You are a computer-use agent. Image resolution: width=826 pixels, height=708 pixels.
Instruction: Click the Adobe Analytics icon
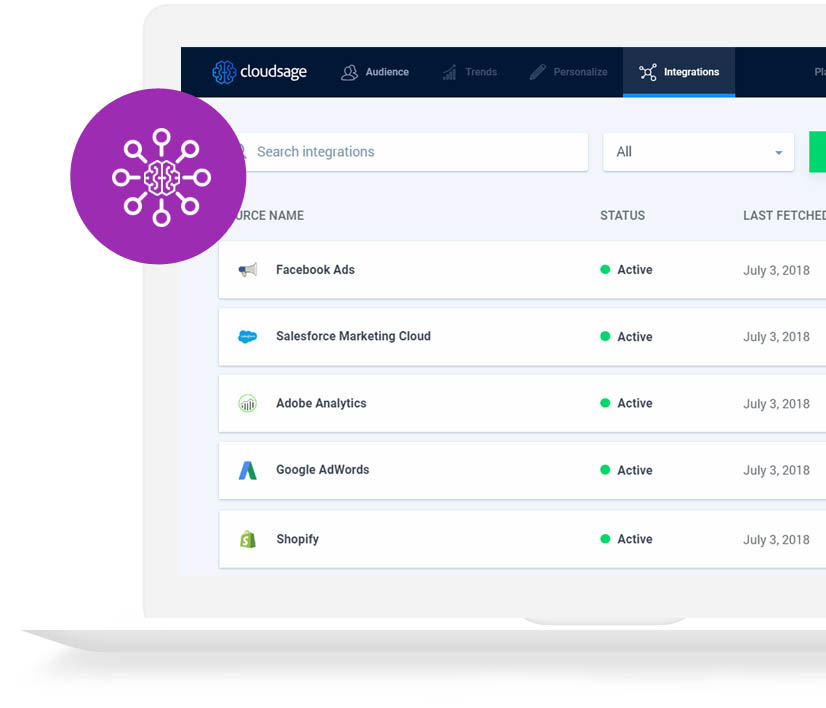247,404
